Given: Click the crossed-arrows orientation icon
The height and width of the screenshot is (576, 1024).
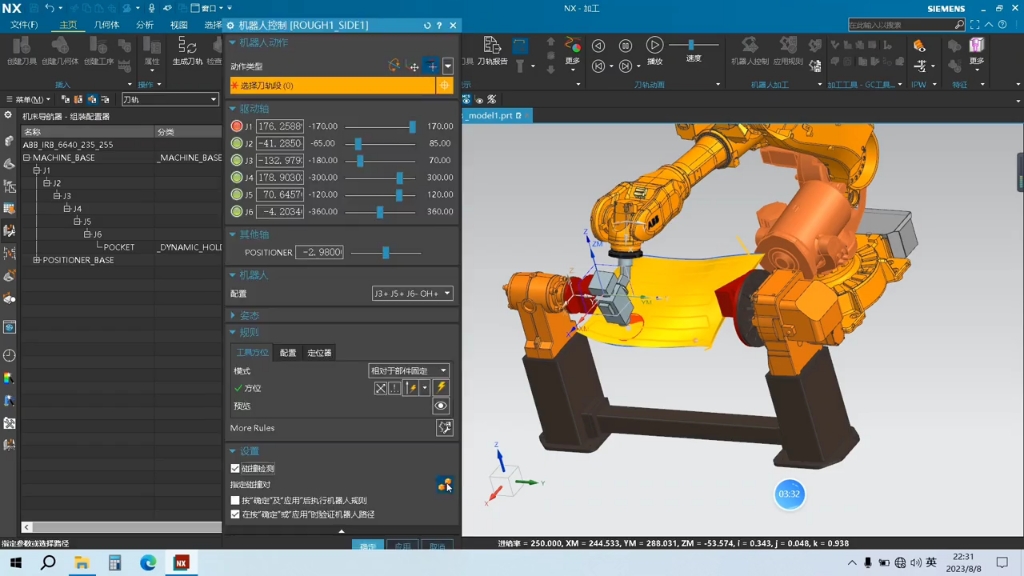Looking at the screenshot, I should click(380, 388).
